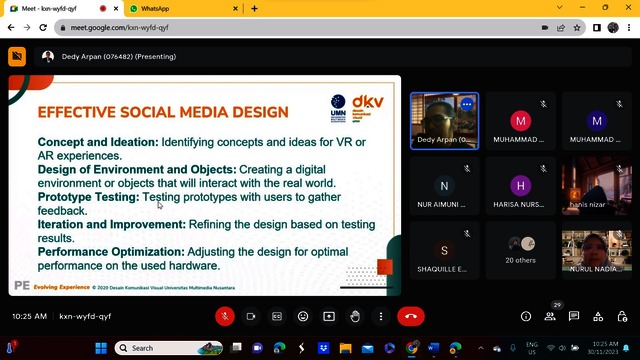Reload the Meet page

click(x=43, y=28)
